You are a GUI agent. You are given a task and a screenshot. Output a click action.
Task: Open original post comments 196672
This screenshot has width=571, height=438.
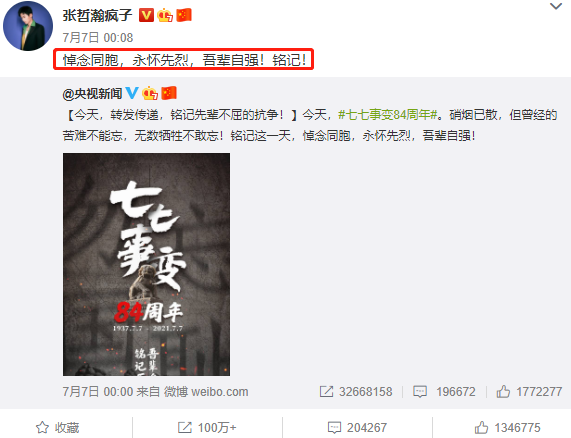coord(444,392)
